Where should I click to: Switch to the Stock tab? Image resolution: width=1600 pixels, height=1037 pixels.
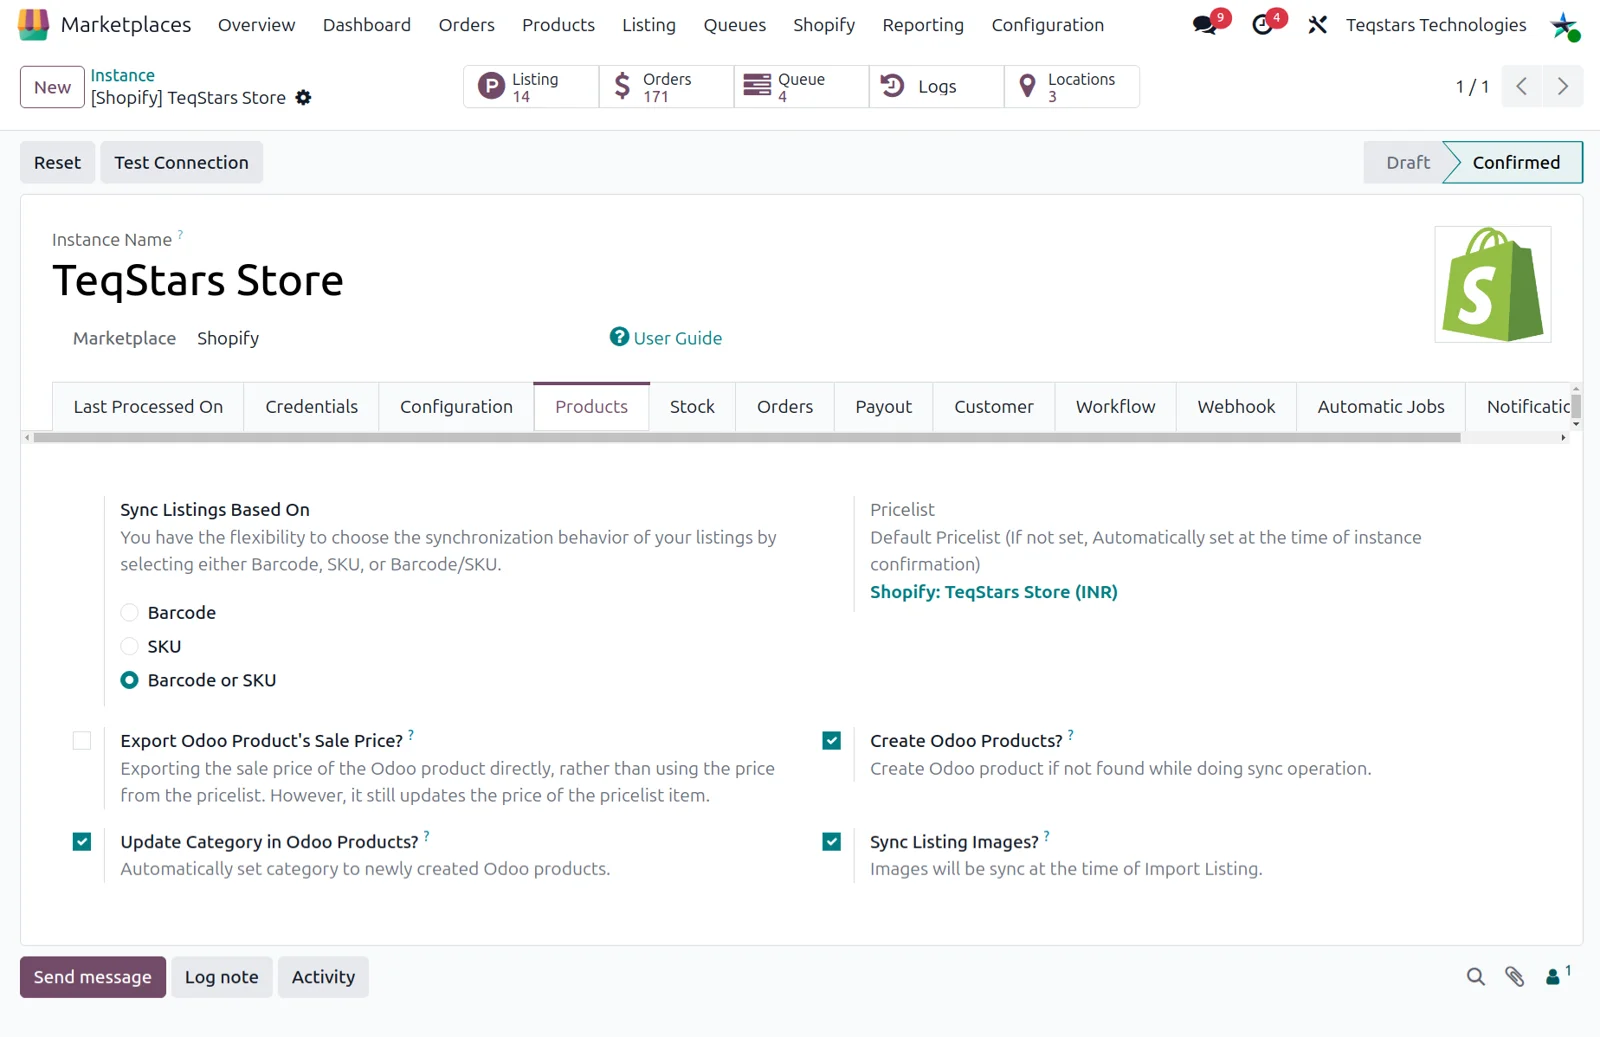[x=692, y=407]
